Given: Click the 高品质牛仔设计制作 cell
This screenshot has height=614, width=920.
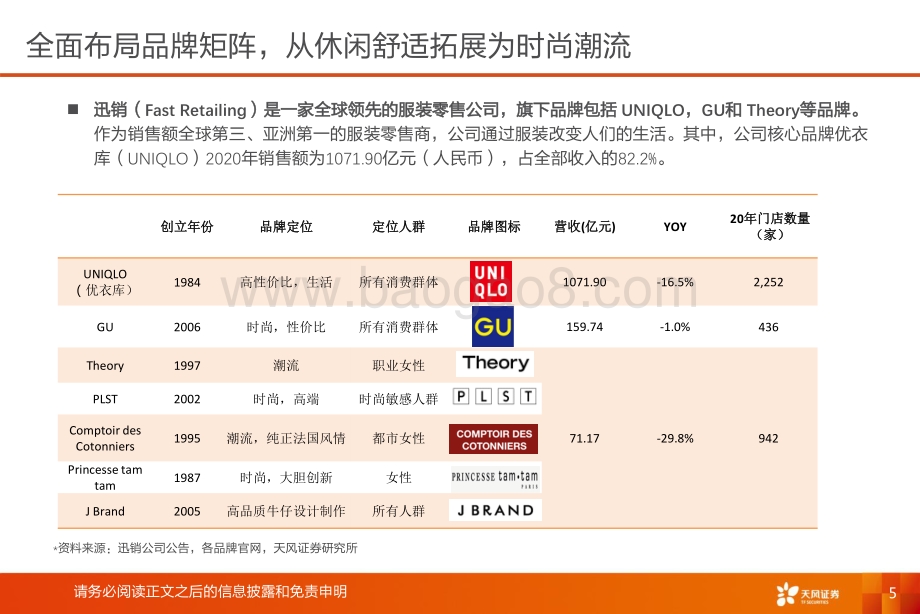Looking at the screenshot, I should pyautogui.click(x=286, y=511).
